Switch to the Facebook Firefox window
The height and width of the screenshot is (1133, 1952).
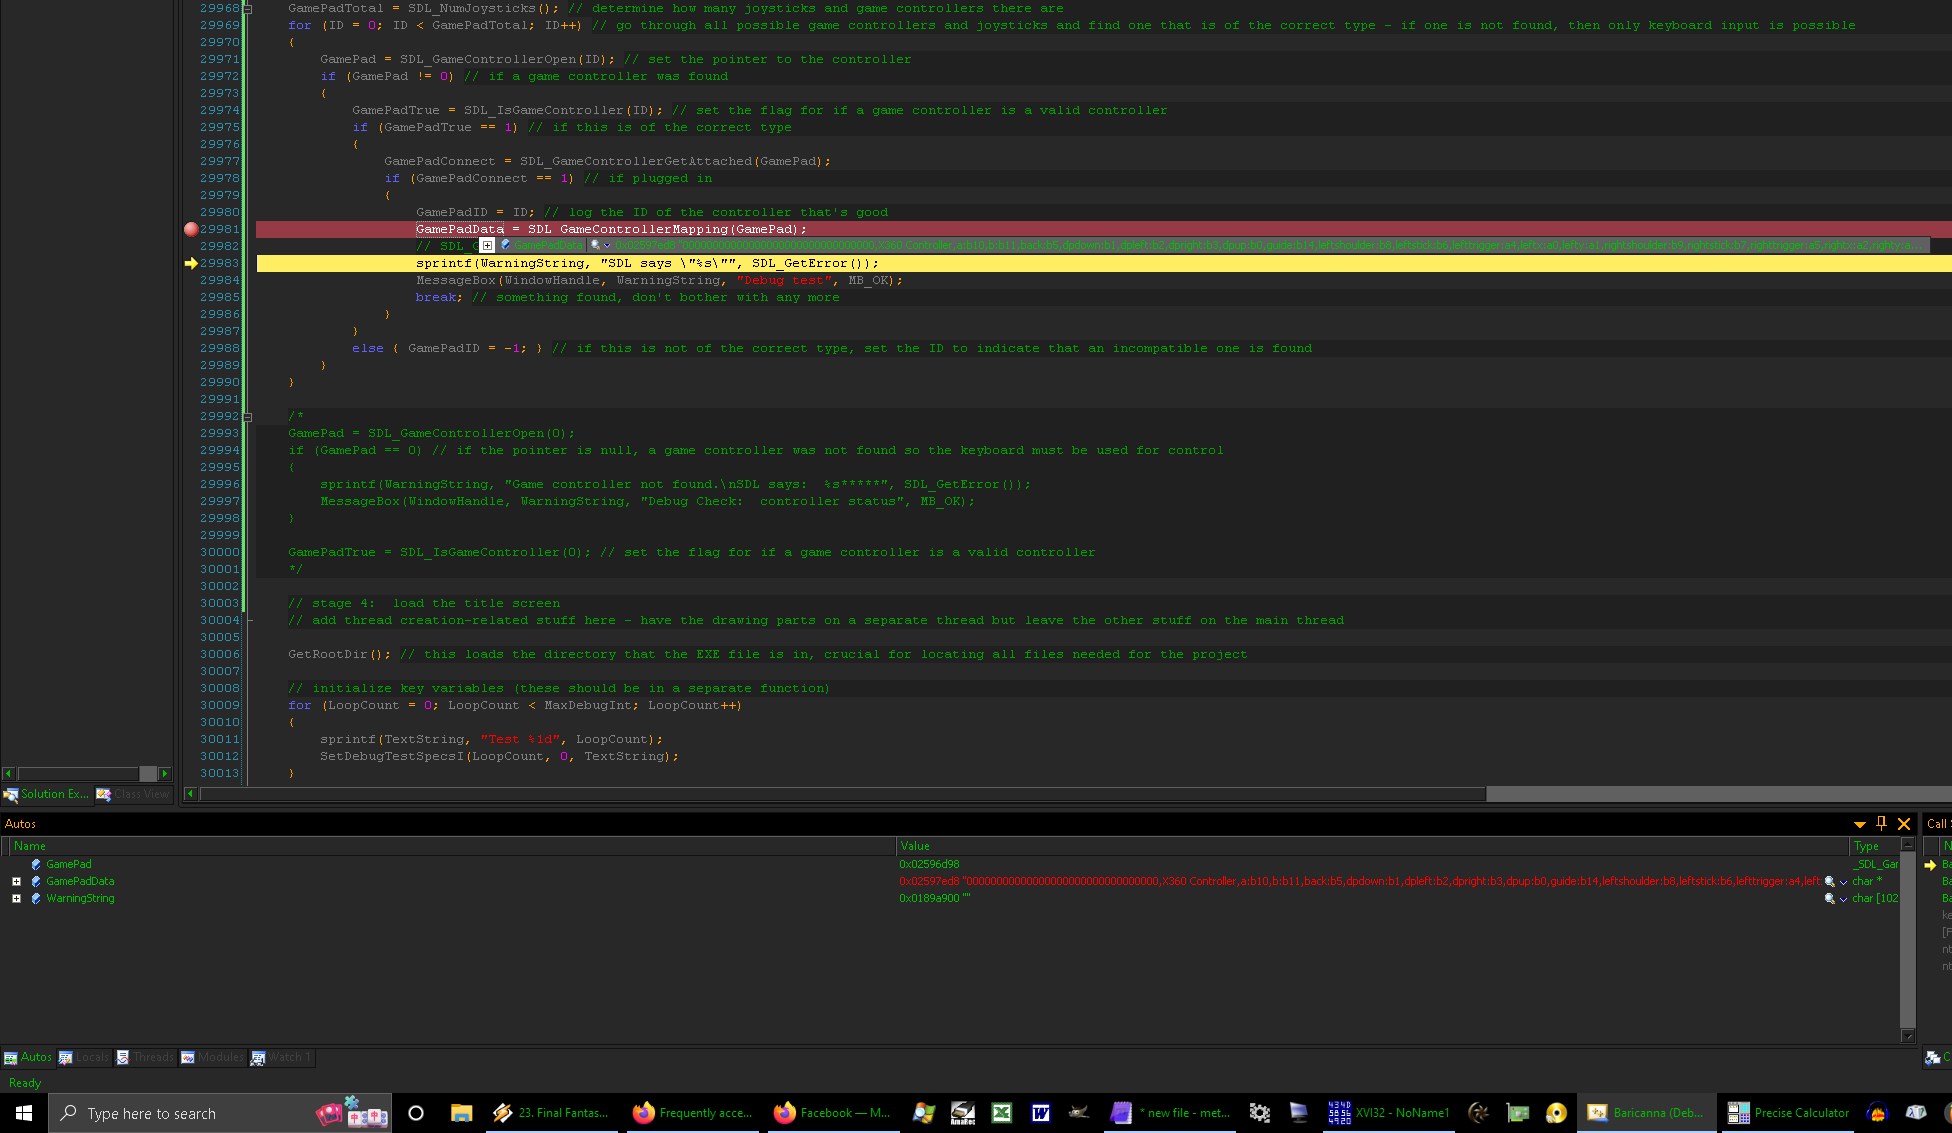pyautogui.click(x=833, y=1113)
